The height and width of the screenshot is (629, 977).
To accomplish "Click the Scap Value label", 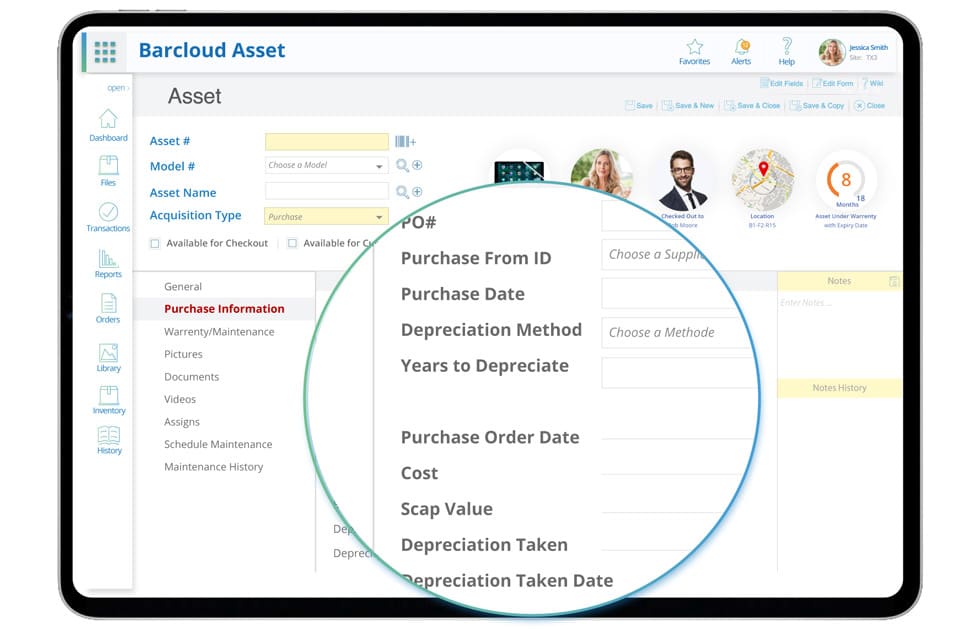I will pos(447,509).
